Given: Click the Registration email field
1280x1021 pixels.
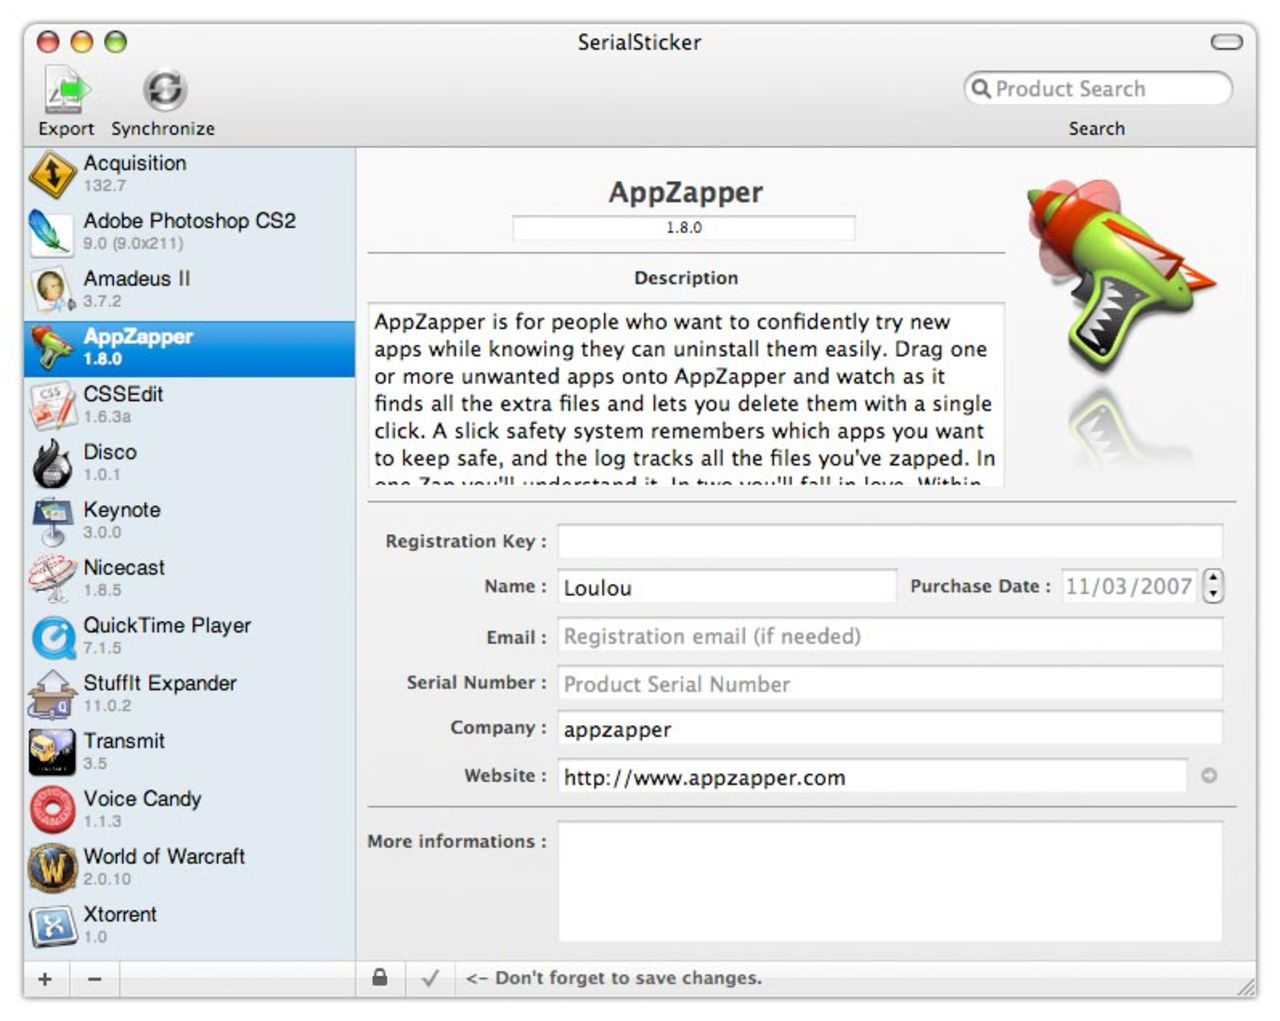Looking at the screenshot, I should 889,637.
